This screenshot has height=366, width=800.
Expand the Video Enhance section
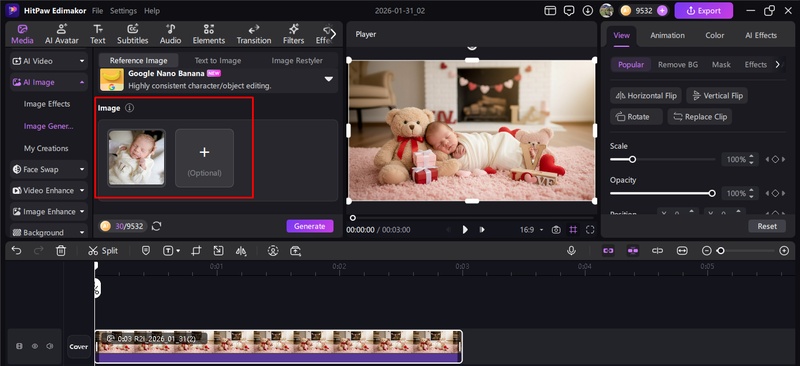click(48, 190)
